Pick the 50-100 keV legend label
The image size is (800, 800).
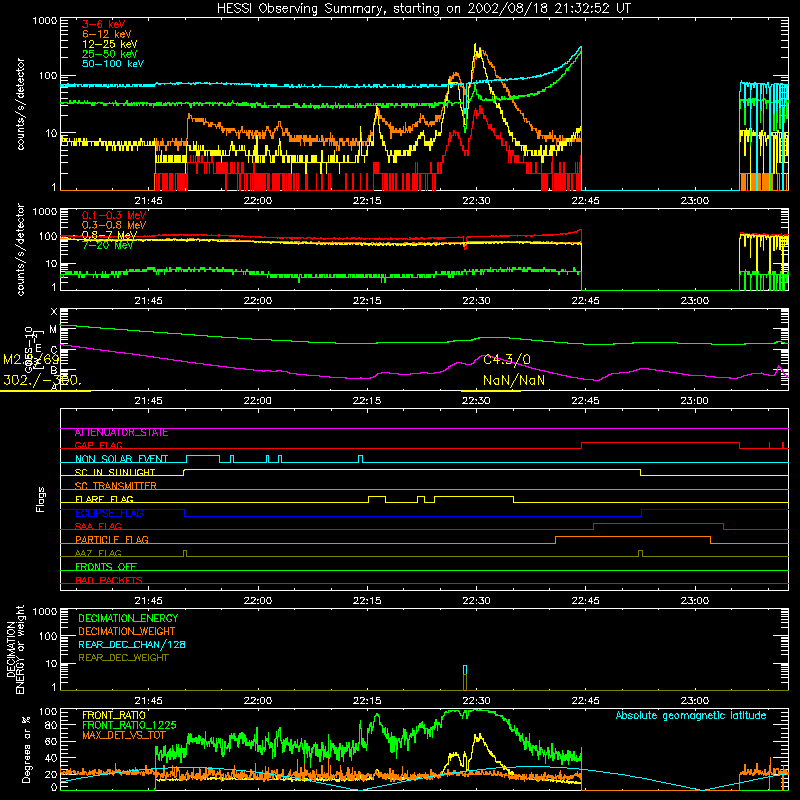pos(113,64)
